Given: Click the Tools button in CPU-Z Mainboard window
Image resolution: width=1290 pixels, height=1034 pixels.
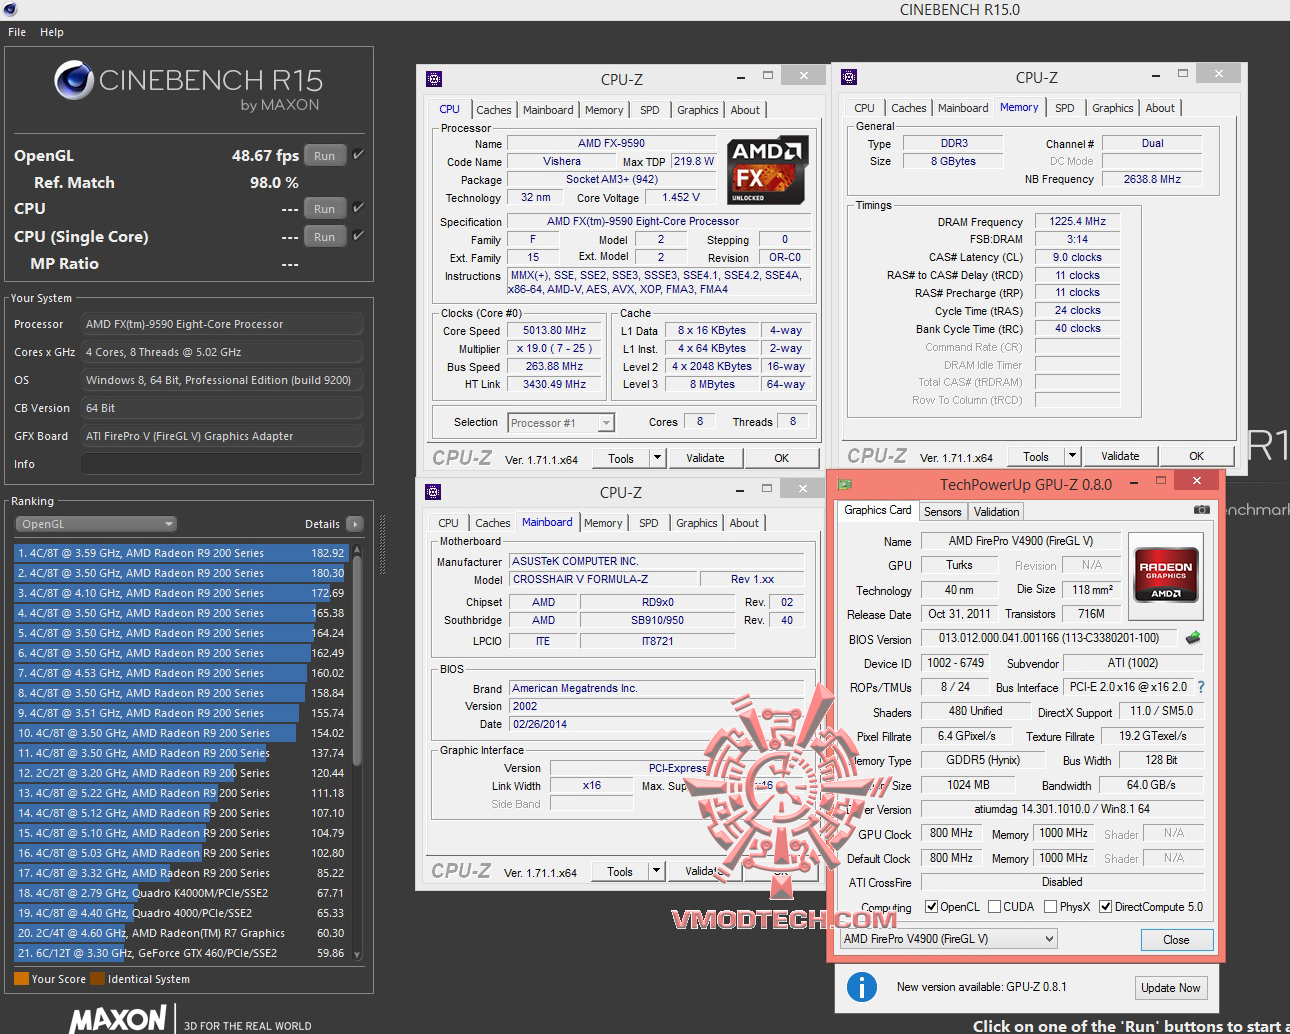Looking at the screenshot, I should click(620, 871).
